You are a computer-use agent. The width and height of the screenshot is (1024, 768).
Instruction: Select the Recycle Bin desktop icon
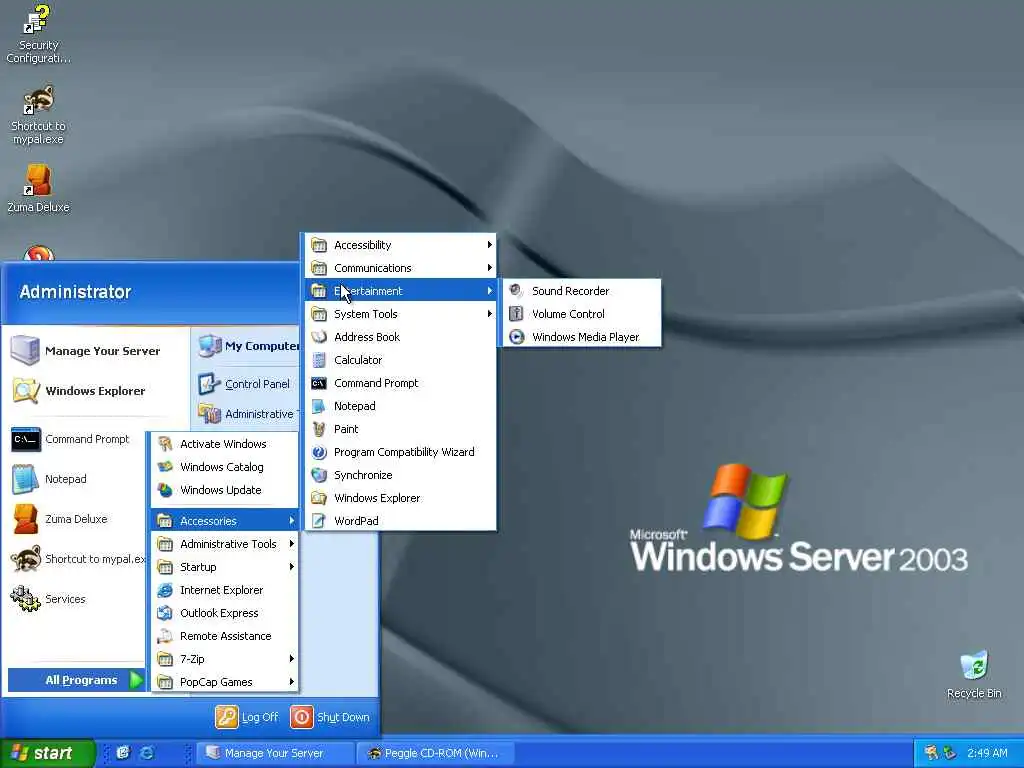pyautogui.click(x=974, y=675)
